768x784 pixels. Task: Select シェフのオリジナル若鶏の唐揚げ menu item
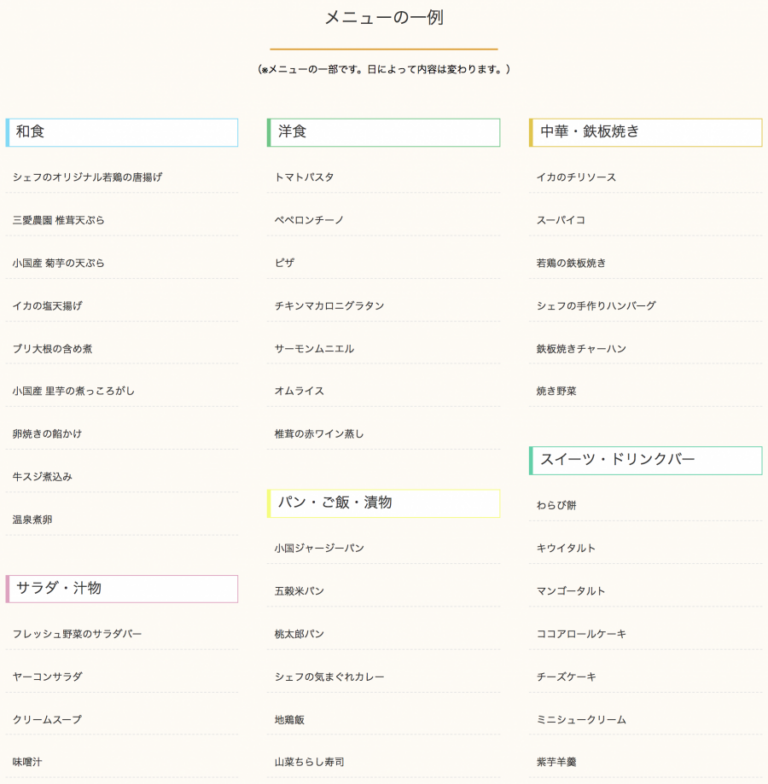coord(87,177)
